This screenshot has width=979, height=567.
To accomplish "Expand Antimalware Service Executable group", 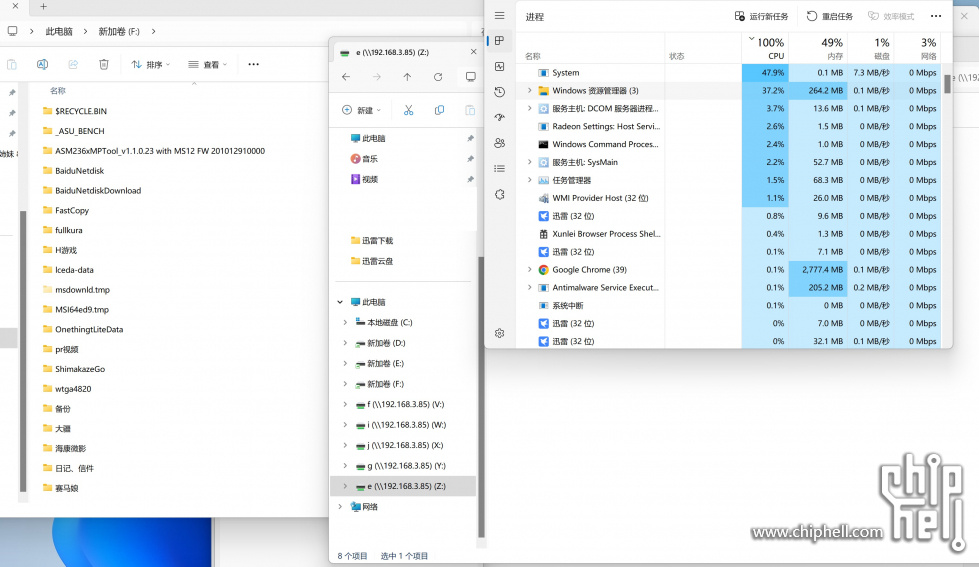I will pyautogui.click(x=529, y=288).
